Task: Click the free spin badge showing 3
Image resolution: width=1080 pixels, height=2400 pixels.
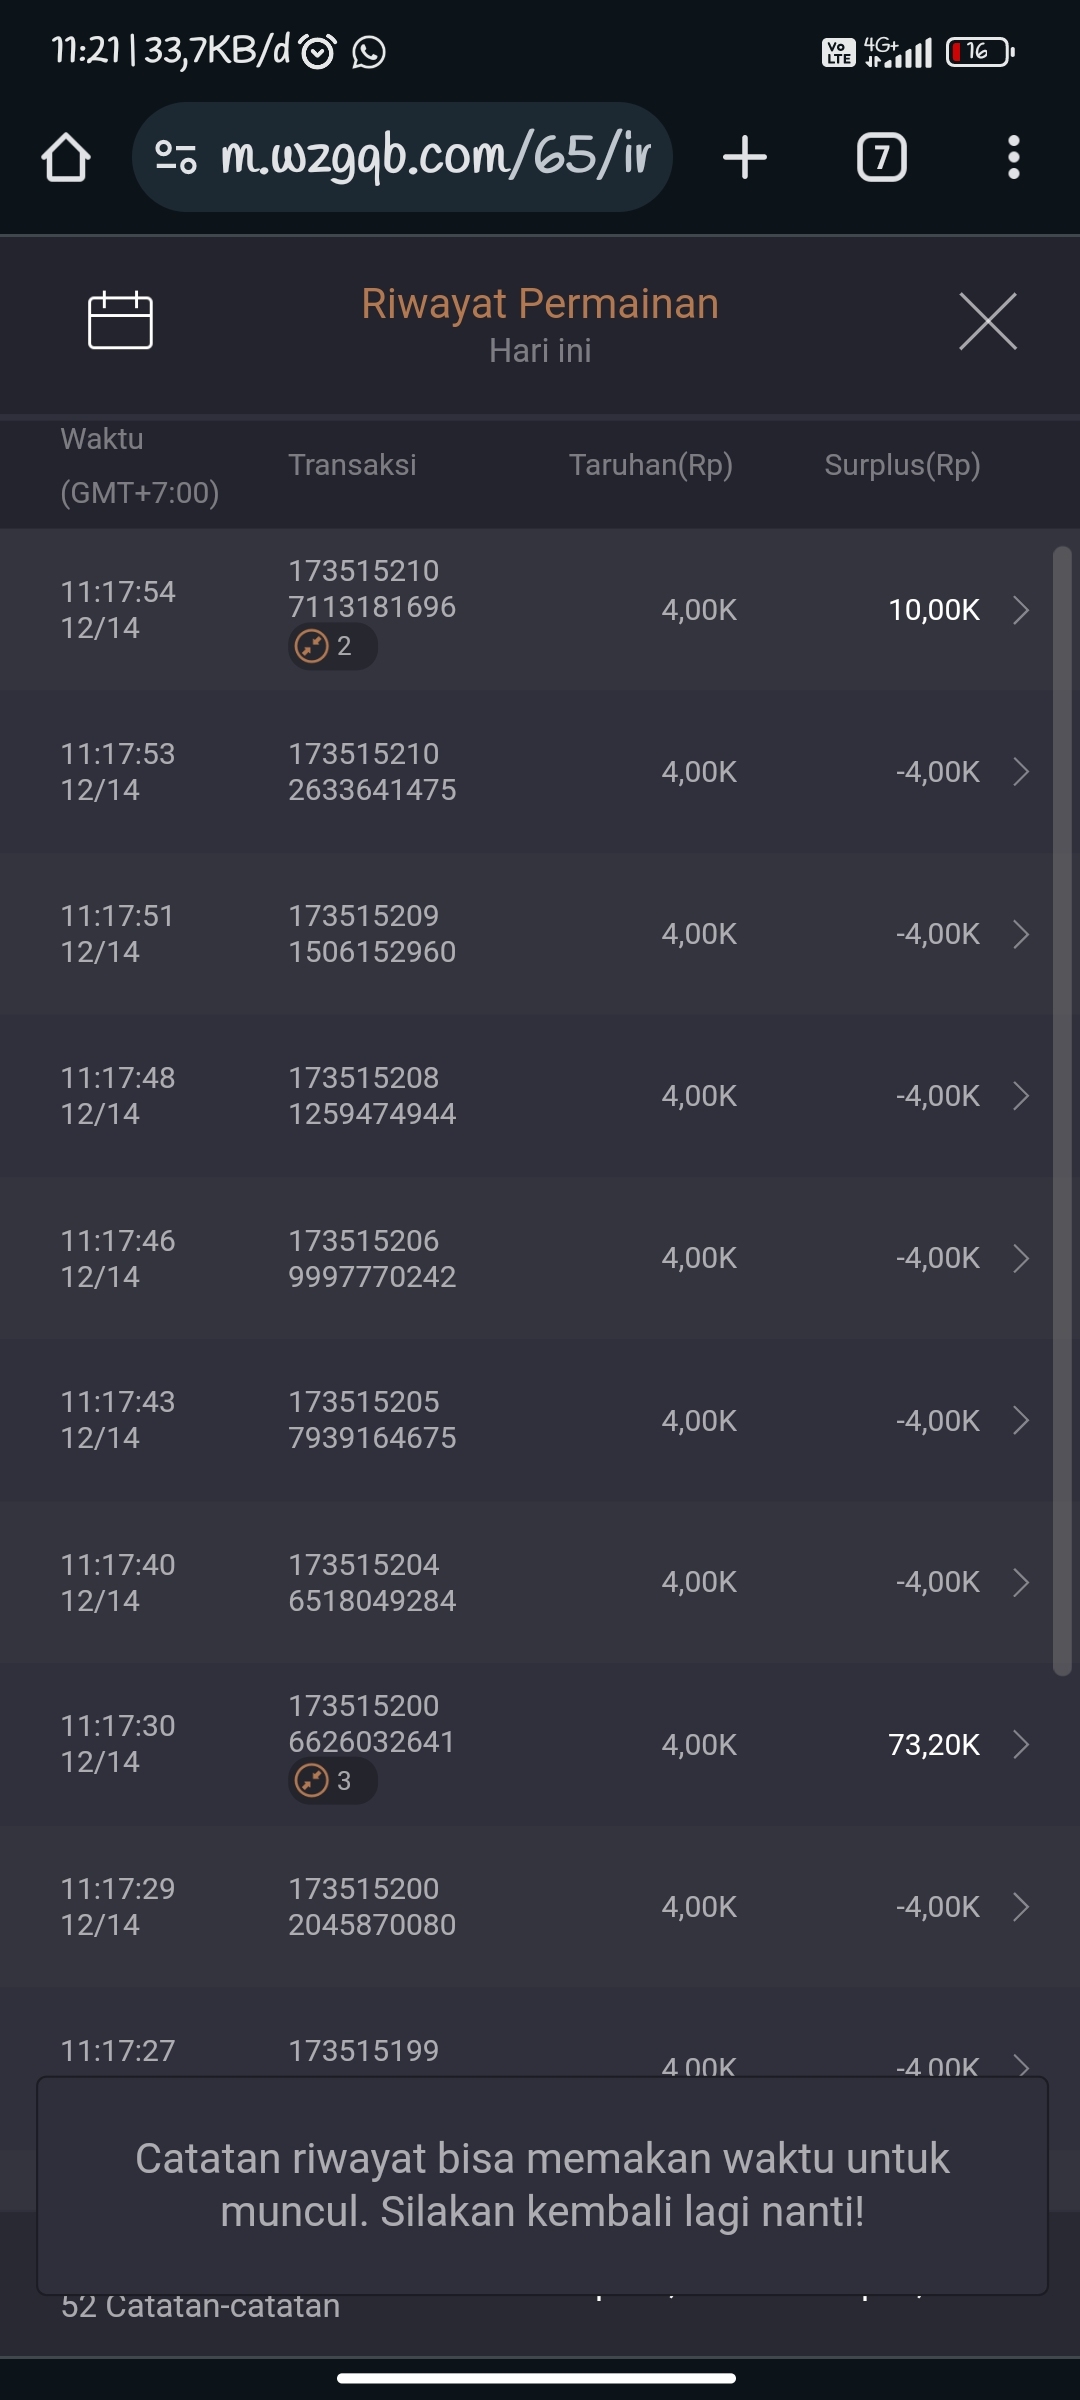Action: 332,1781
